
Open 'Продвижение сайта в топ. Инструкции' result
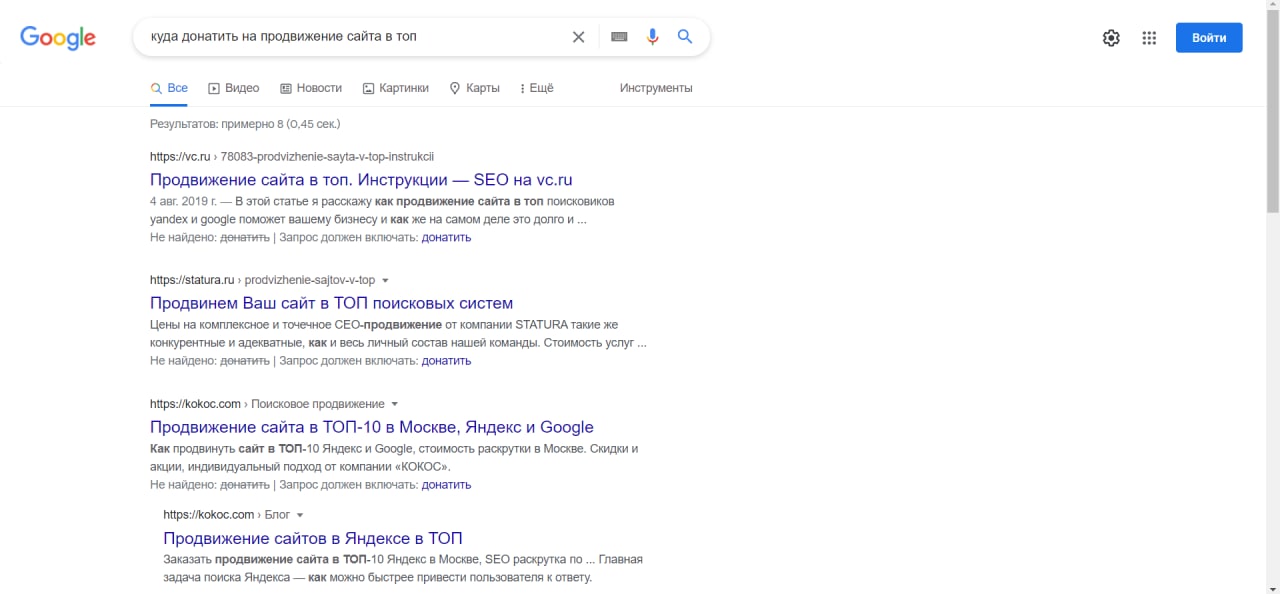tap(361, 180)
